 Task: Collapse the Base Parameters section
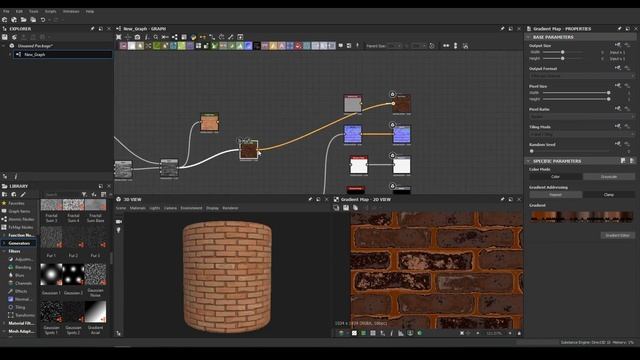coord(528,37)
